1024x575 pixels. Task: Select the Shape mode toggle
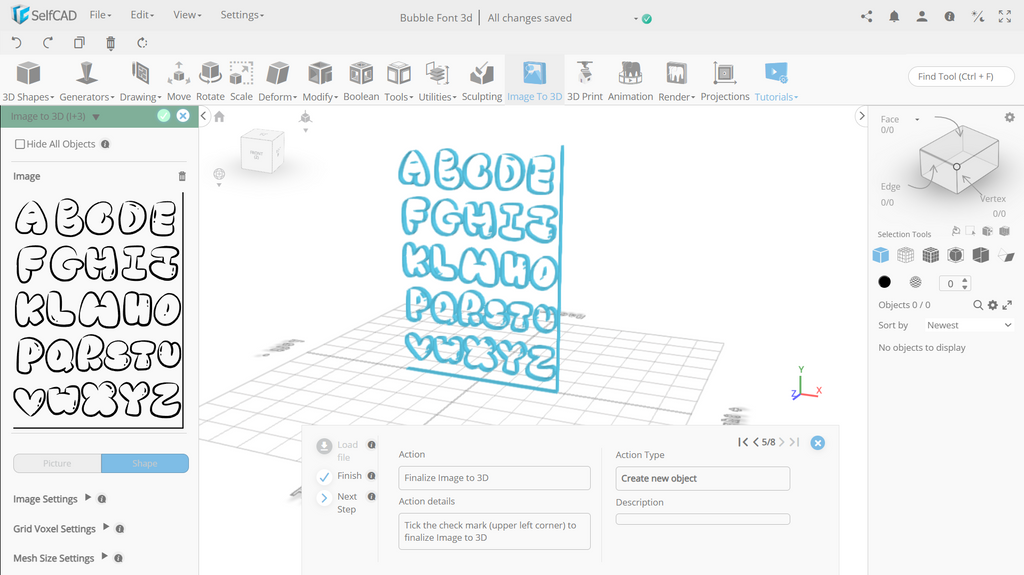[x=145, y=463]
